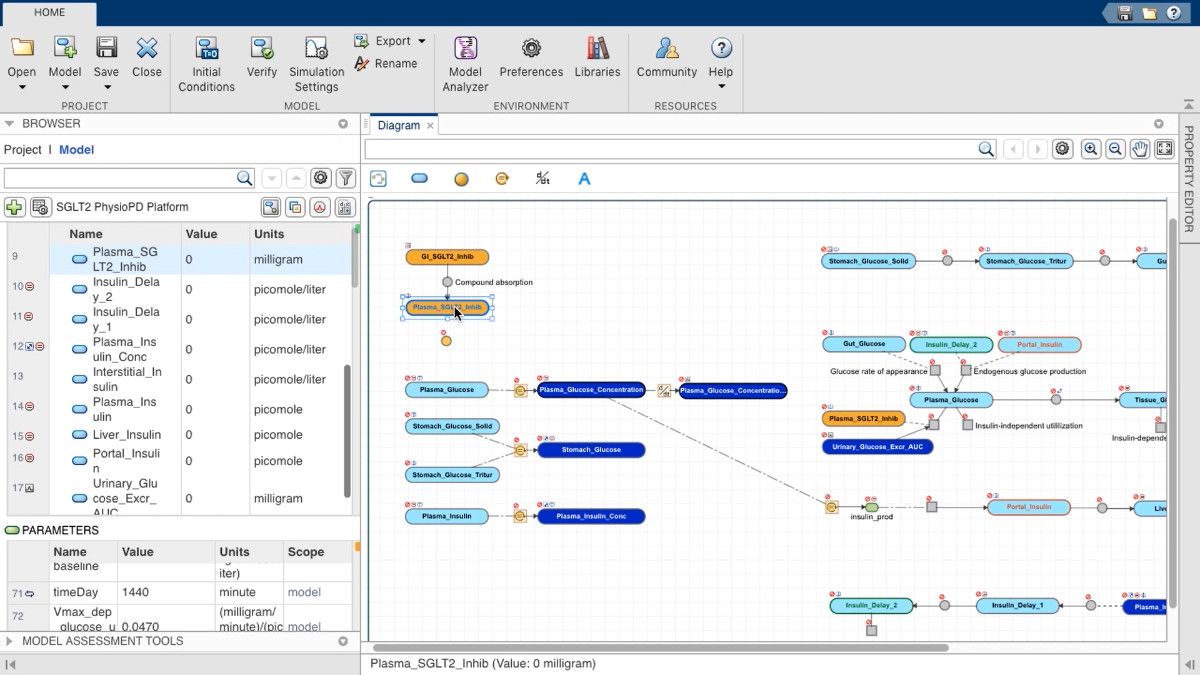This screenshot has width=1200, height=675.
Task: Click the green plus add button
Action: tap(14, 207)
